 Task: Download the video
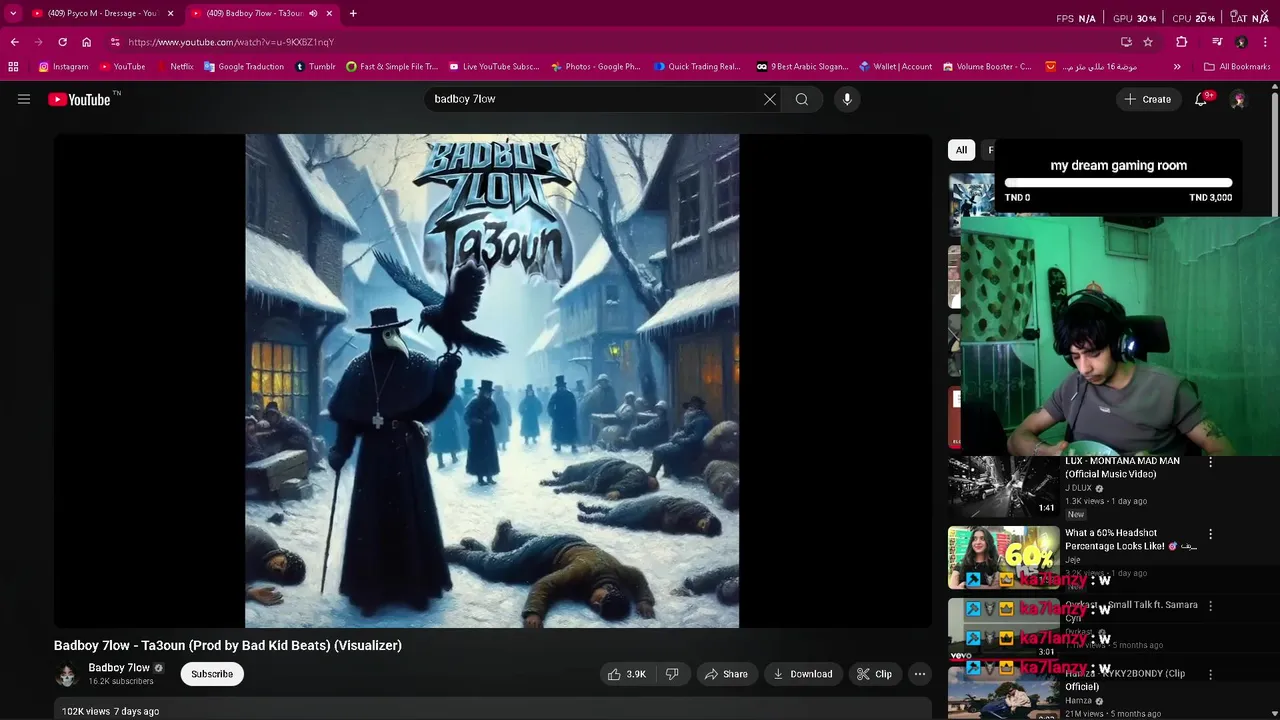click(803, 674)
